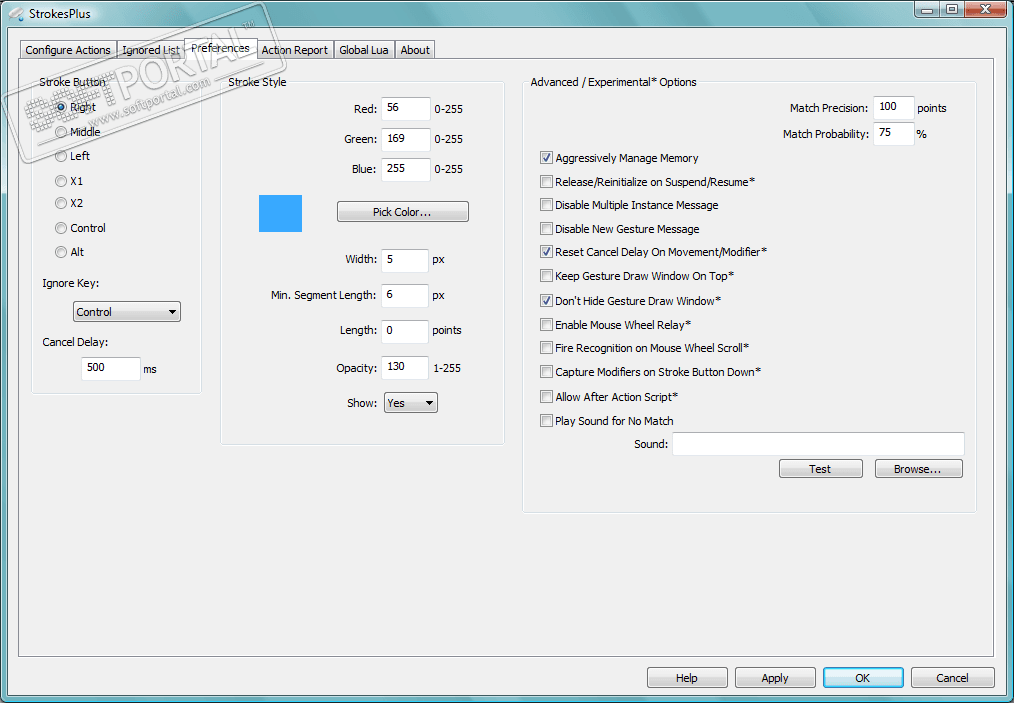
Task: Click the Green value field
Action: point(405,139)
